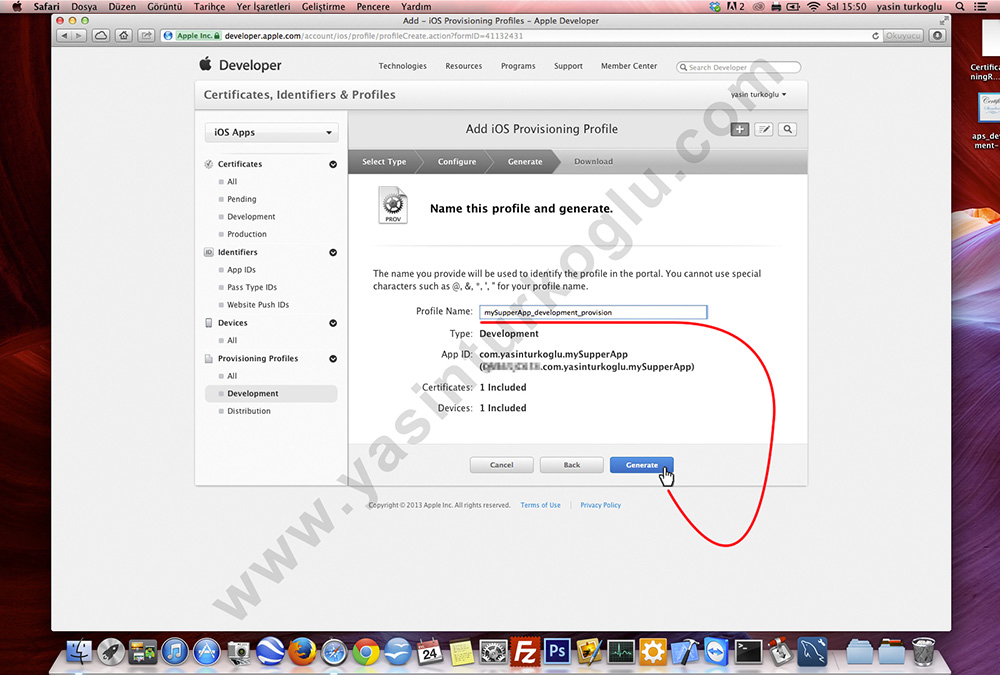
Task: Select Production under Certificates
Action: click(x=247, y=234)
